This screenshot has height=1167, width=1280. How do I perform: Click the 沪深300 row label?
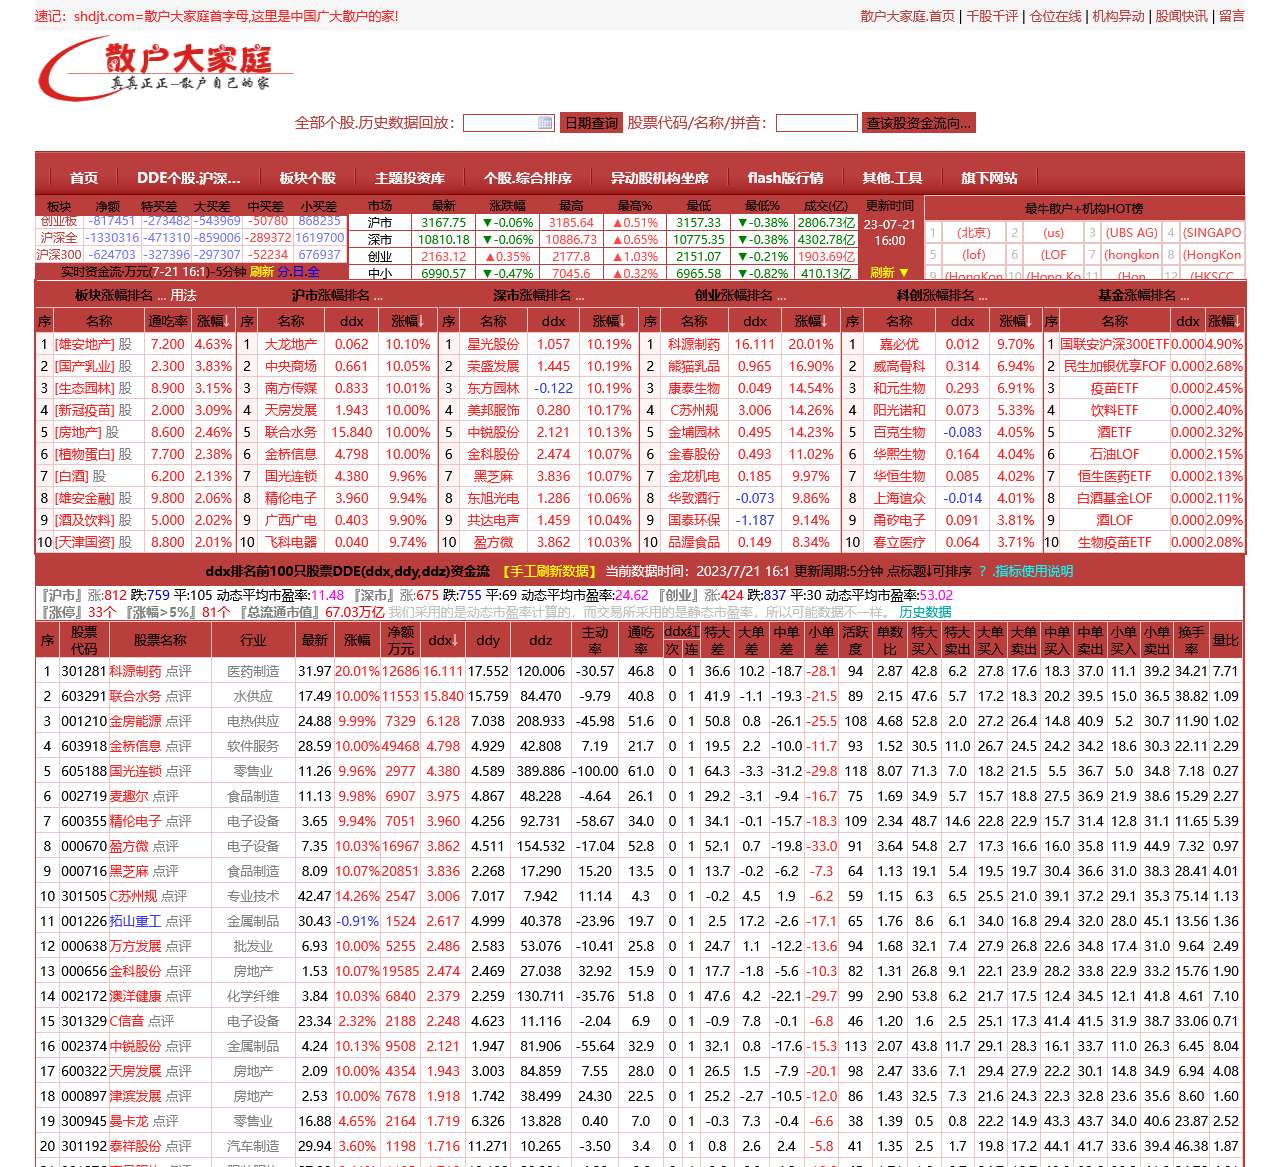[59, 255]
